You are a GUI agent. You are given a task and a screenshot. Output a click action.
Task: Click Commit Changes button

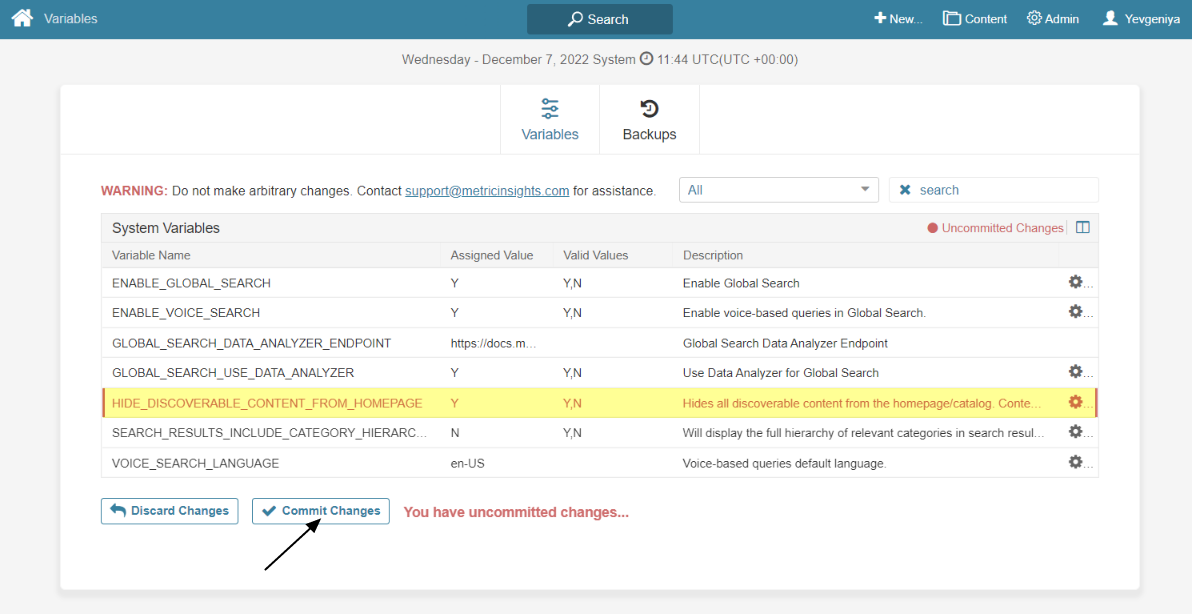[x=321, y=511]
